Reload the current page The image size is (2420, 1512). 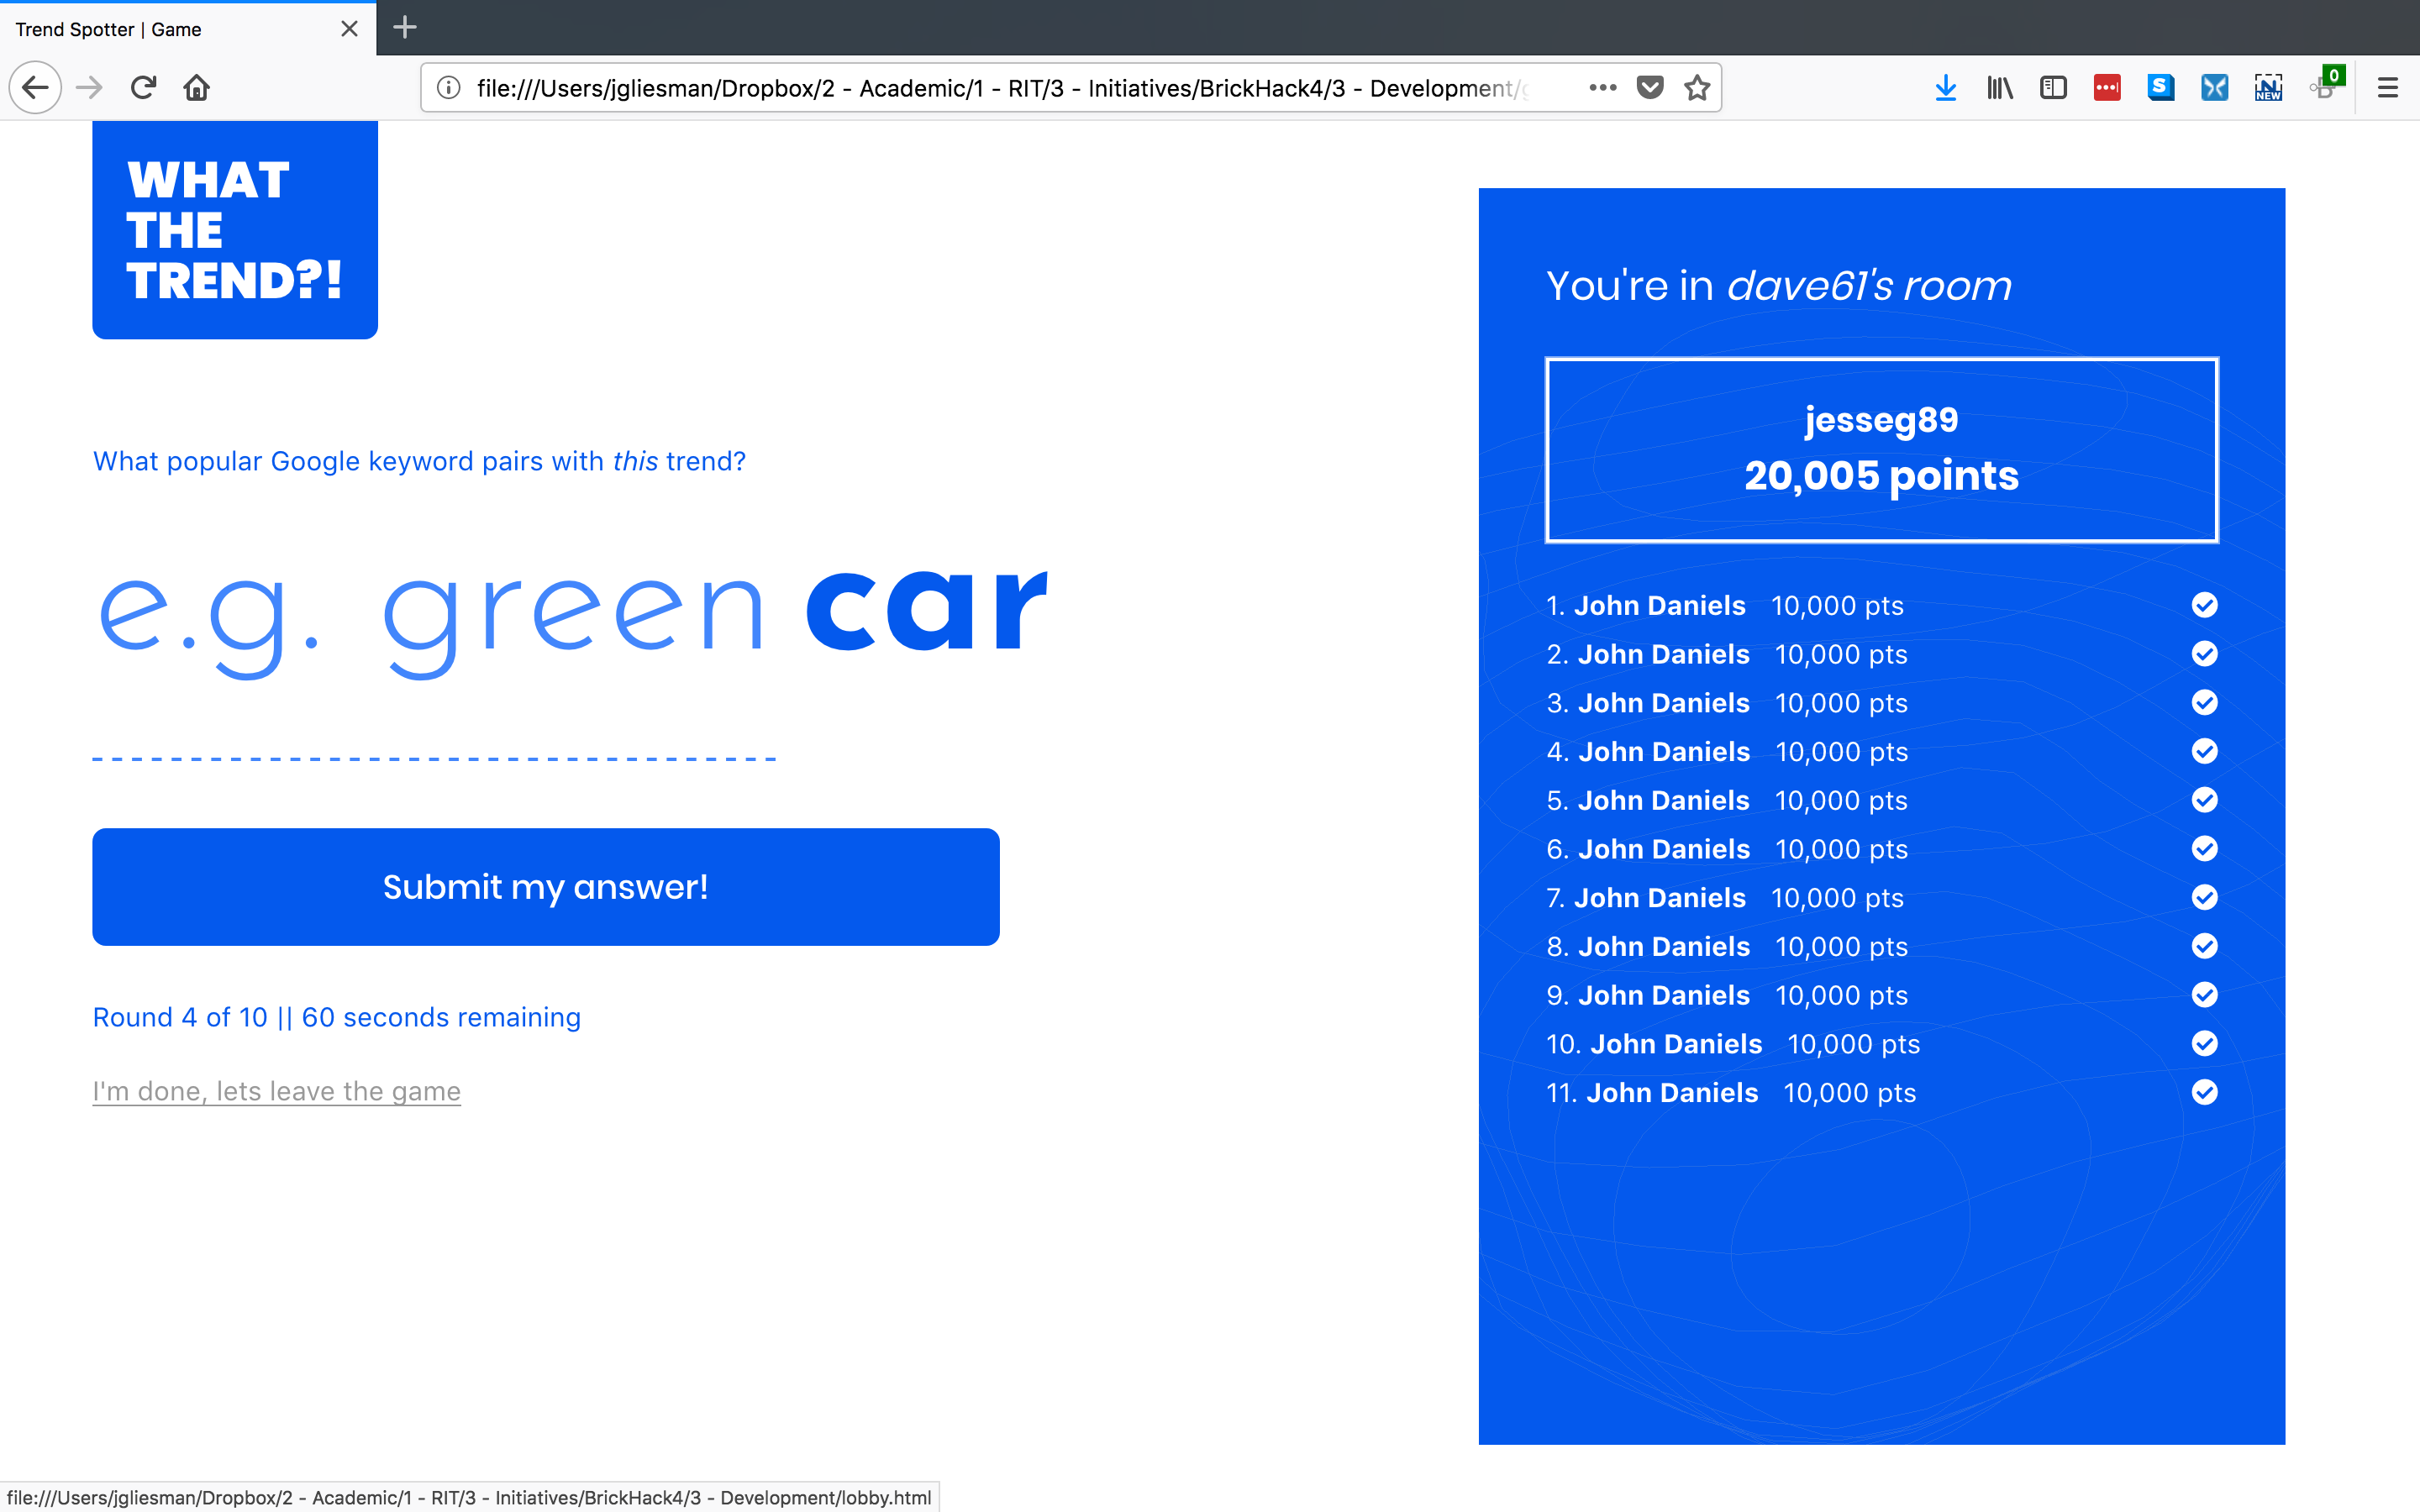(x=143, y=88)
